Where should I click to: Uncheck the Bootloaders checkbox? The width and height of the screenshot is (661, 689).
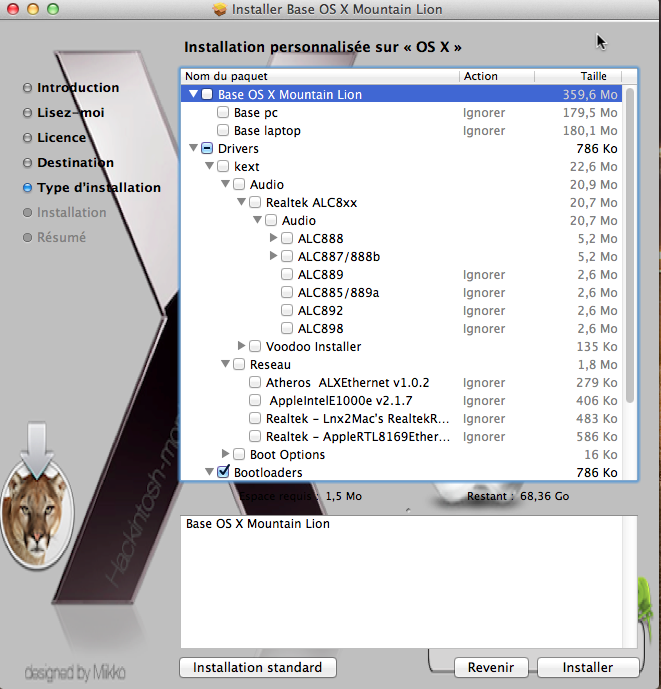pos(223,472)
